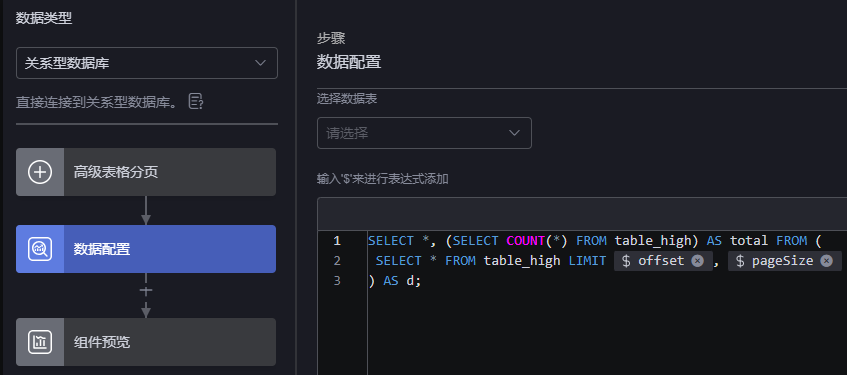
Task: Open the help document icon beside 直接连接到关系型数据库
Action: click(x=196, y=101)
